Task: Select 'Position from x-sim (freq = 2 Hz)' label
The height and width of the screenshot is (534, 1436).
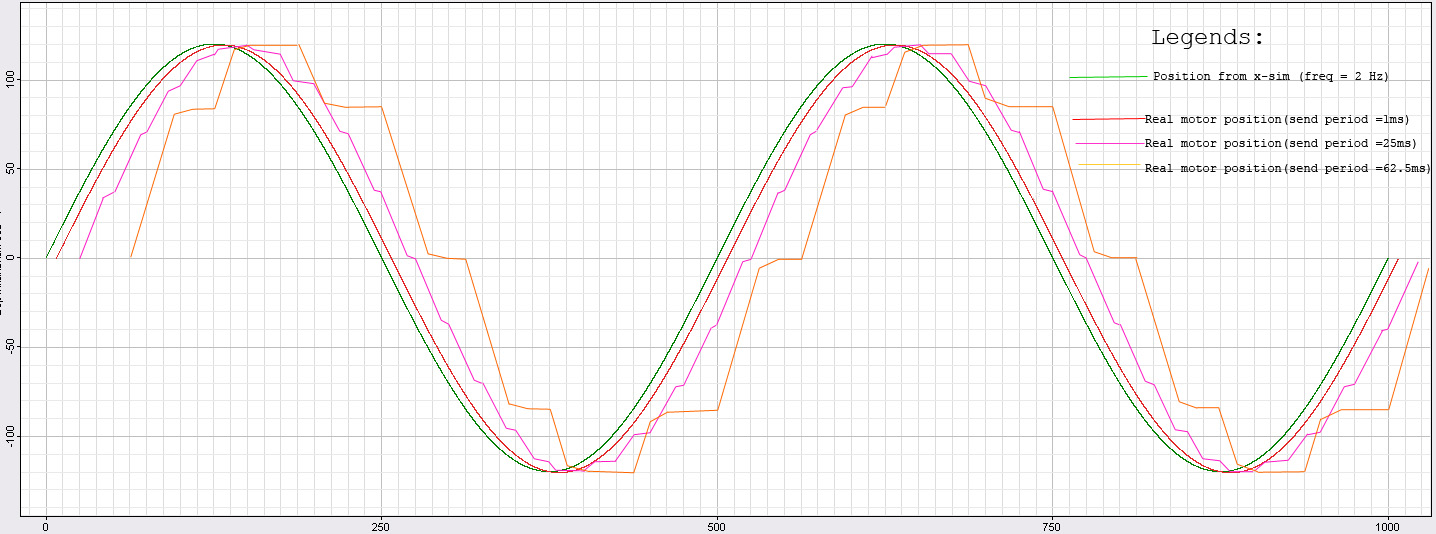Action: tap(1270, 76)
